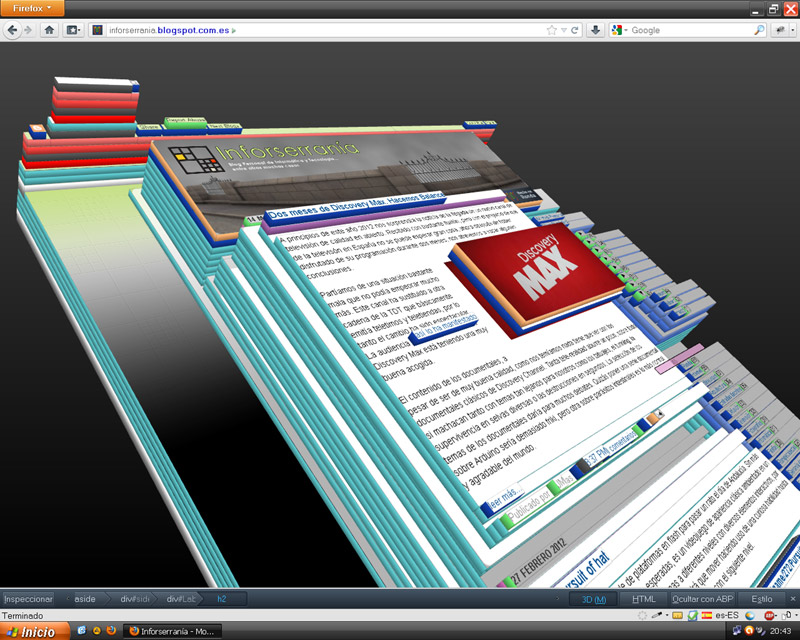Click the site favicon in address bar

pyautogui.click(x=97, y=30)
